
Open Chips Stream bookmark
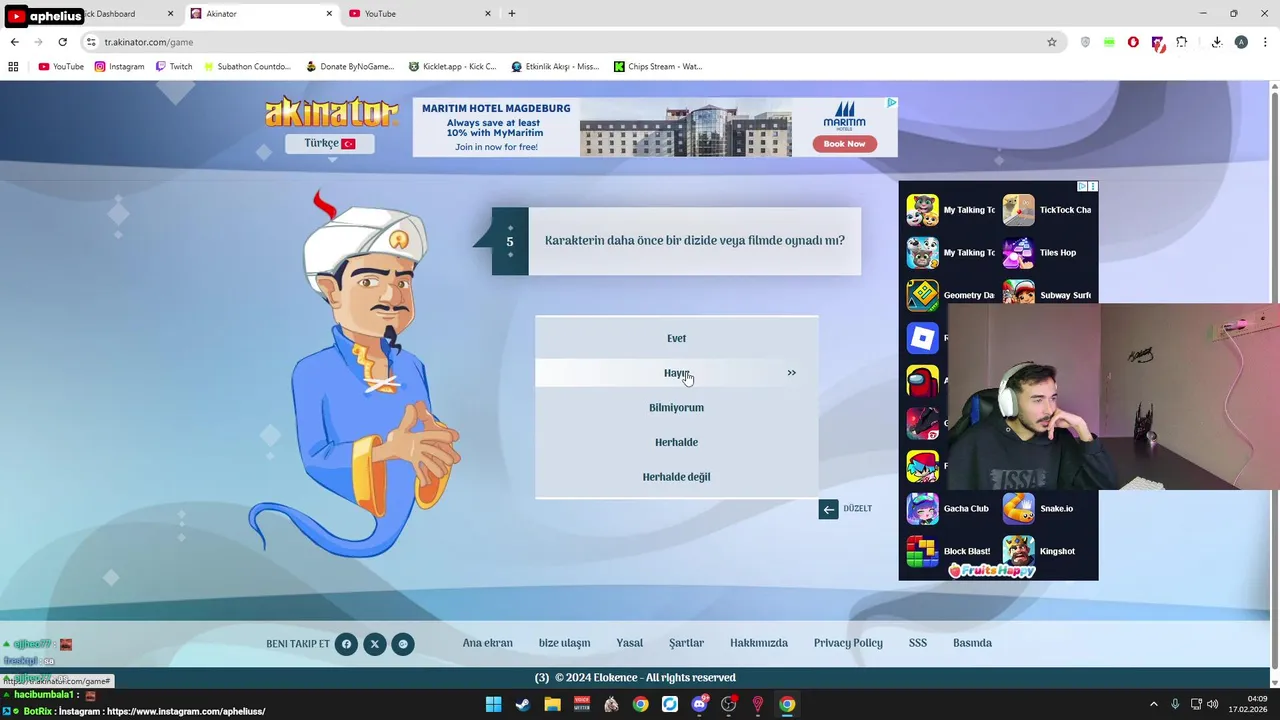658,67
